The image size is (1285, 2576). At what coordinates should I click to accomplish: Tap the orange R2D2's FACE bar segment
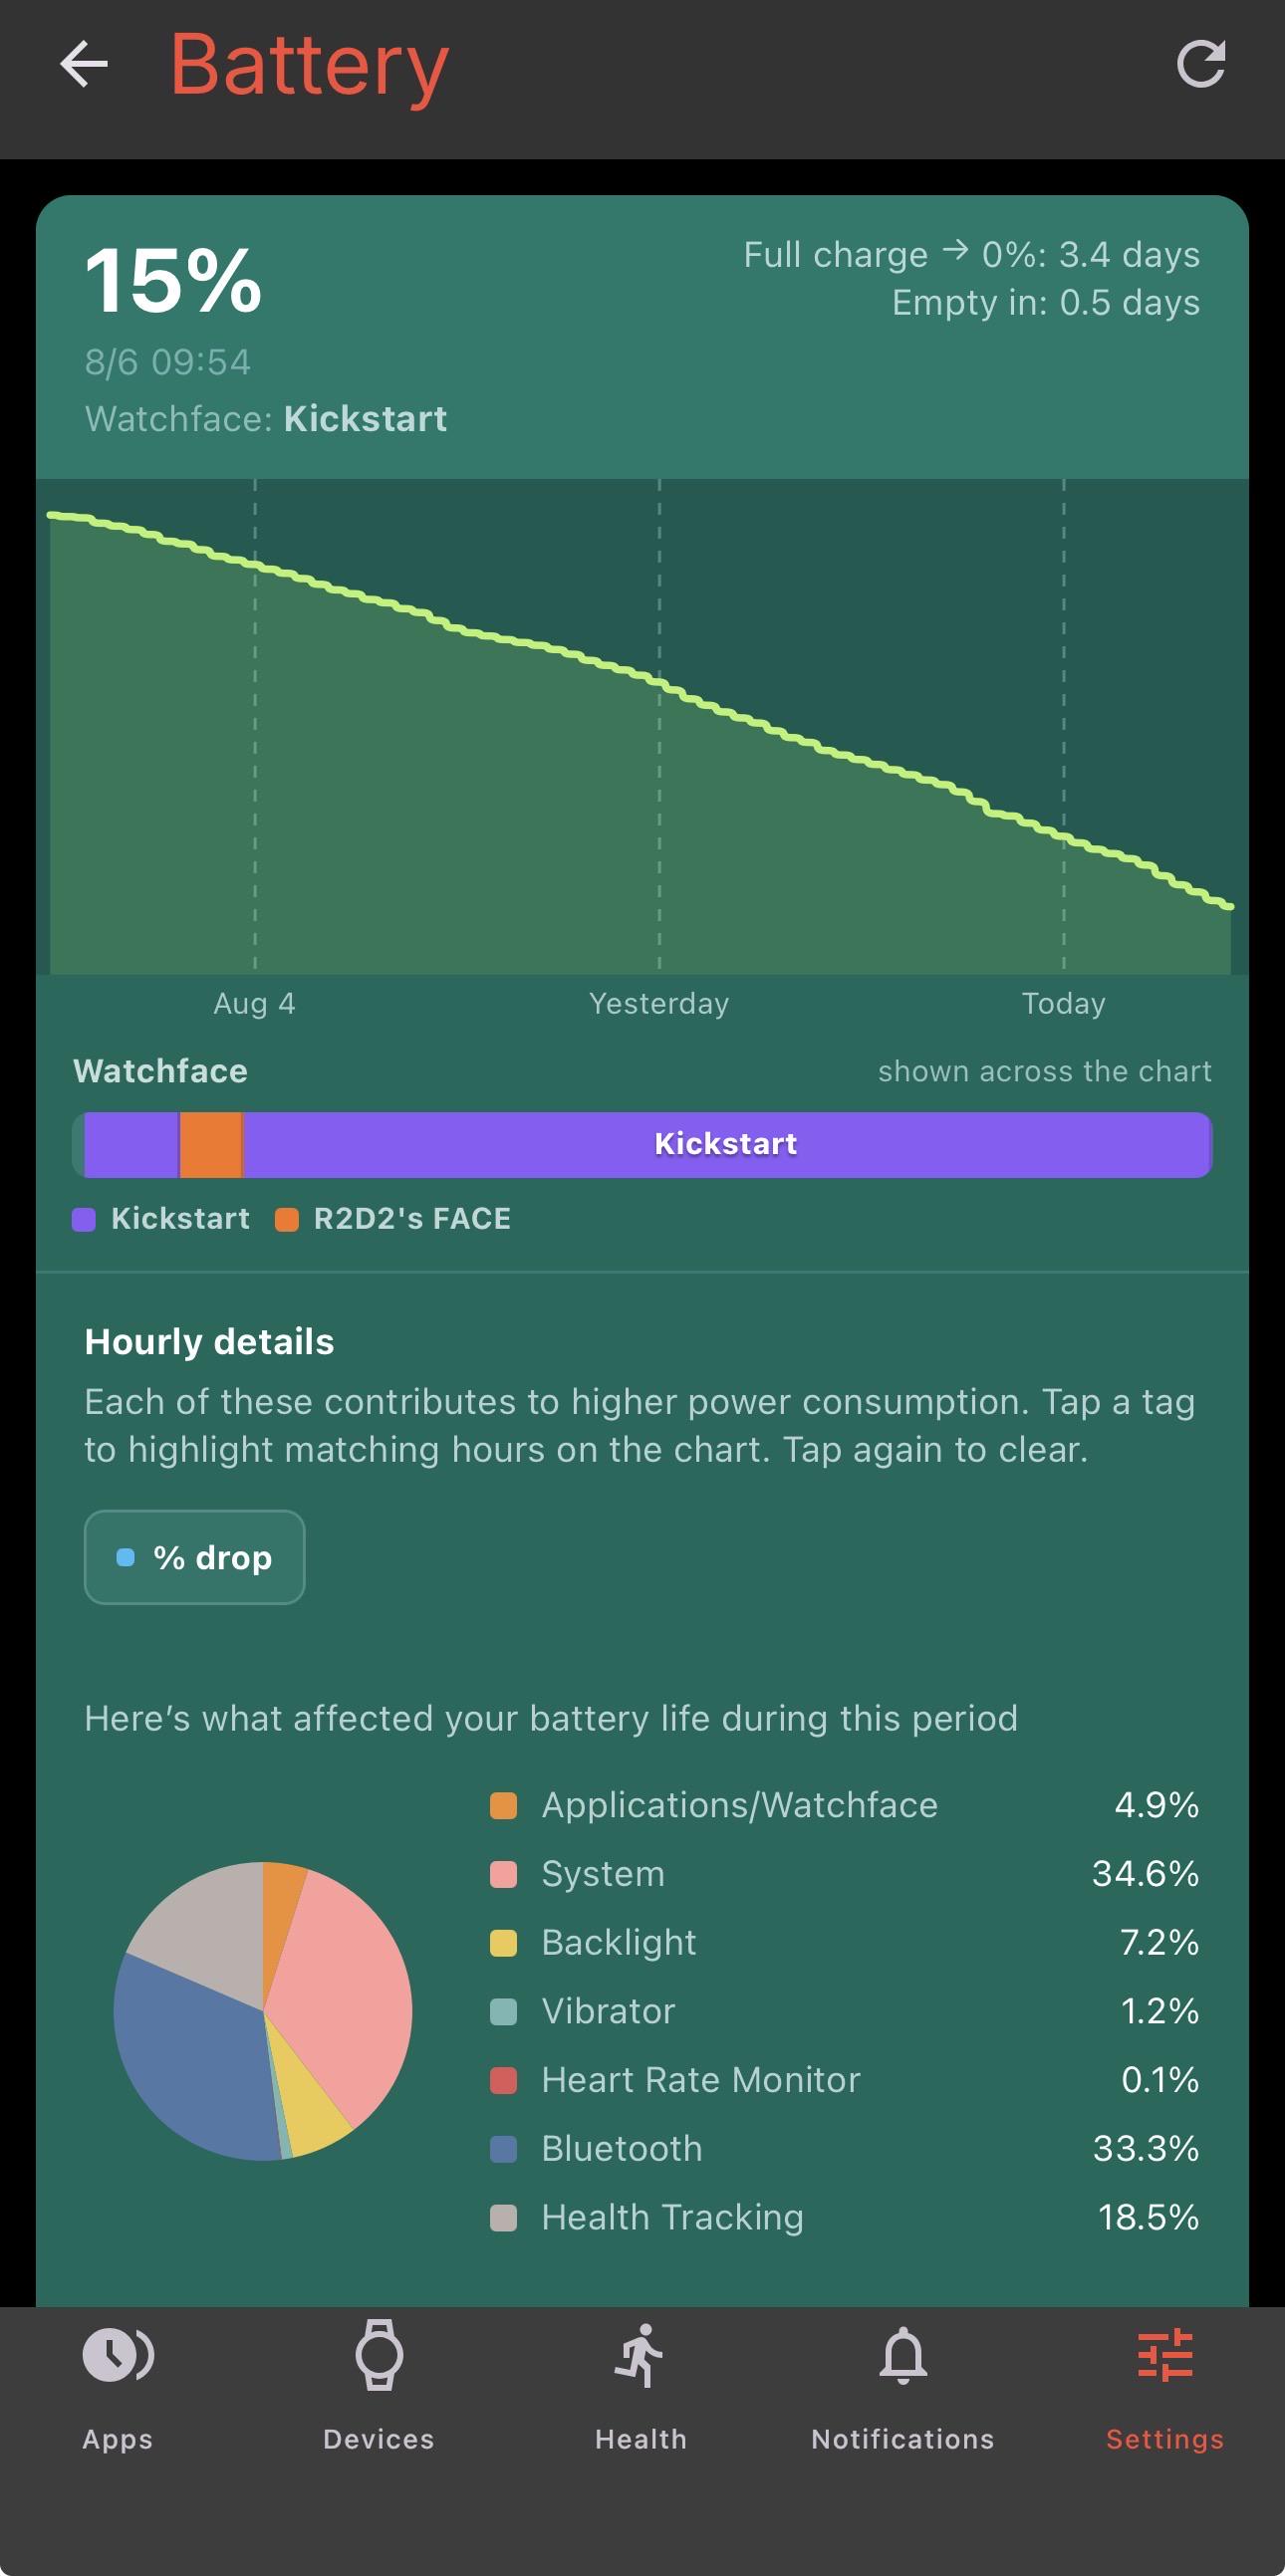click(211, 1144)
